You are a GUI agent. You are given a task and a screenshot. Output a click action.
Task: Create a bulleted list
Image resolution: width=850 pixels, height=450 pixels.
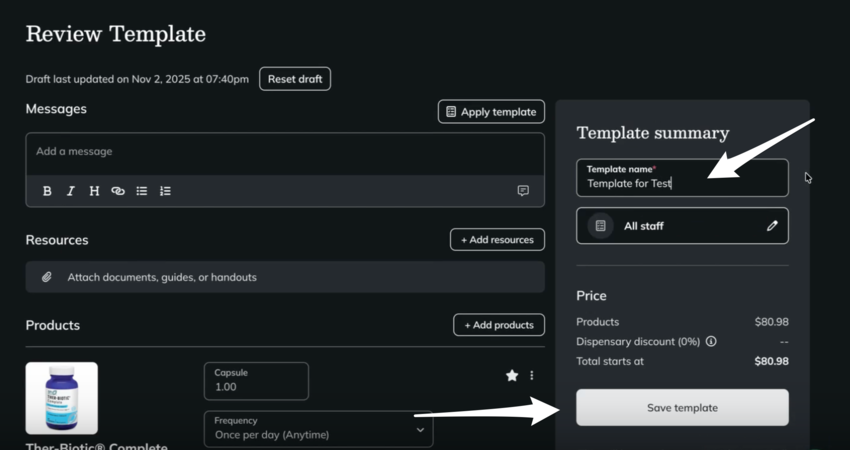pos(142,191)
